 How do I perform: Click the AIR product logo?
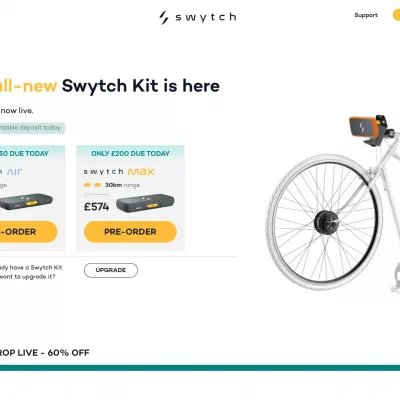click(x=14, y=172)
